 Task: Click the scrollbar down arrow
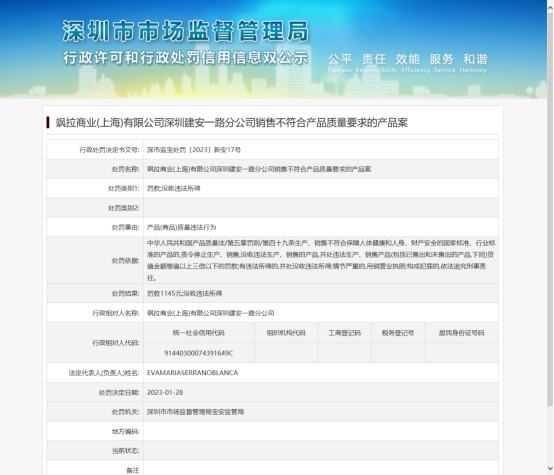(550, 468)
